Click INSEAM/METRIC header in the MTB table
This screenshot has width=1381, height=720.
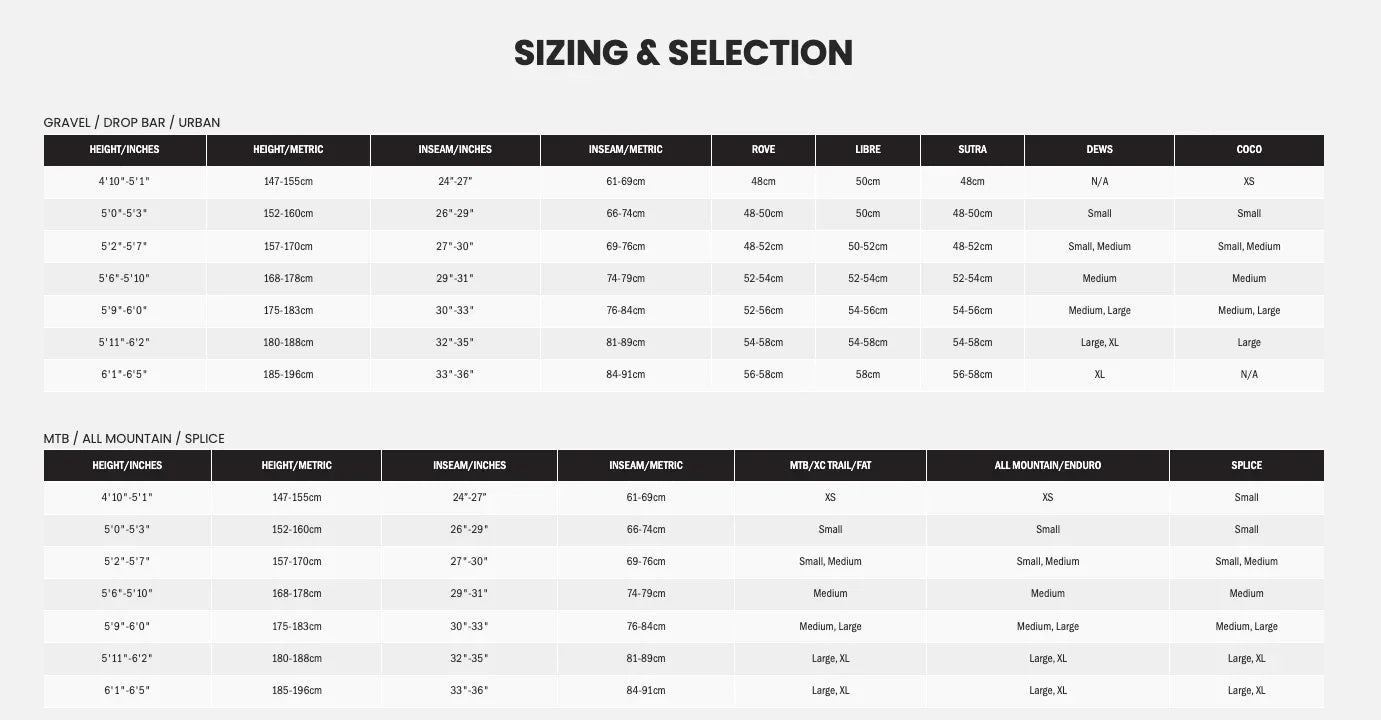[x=646, y=466]
